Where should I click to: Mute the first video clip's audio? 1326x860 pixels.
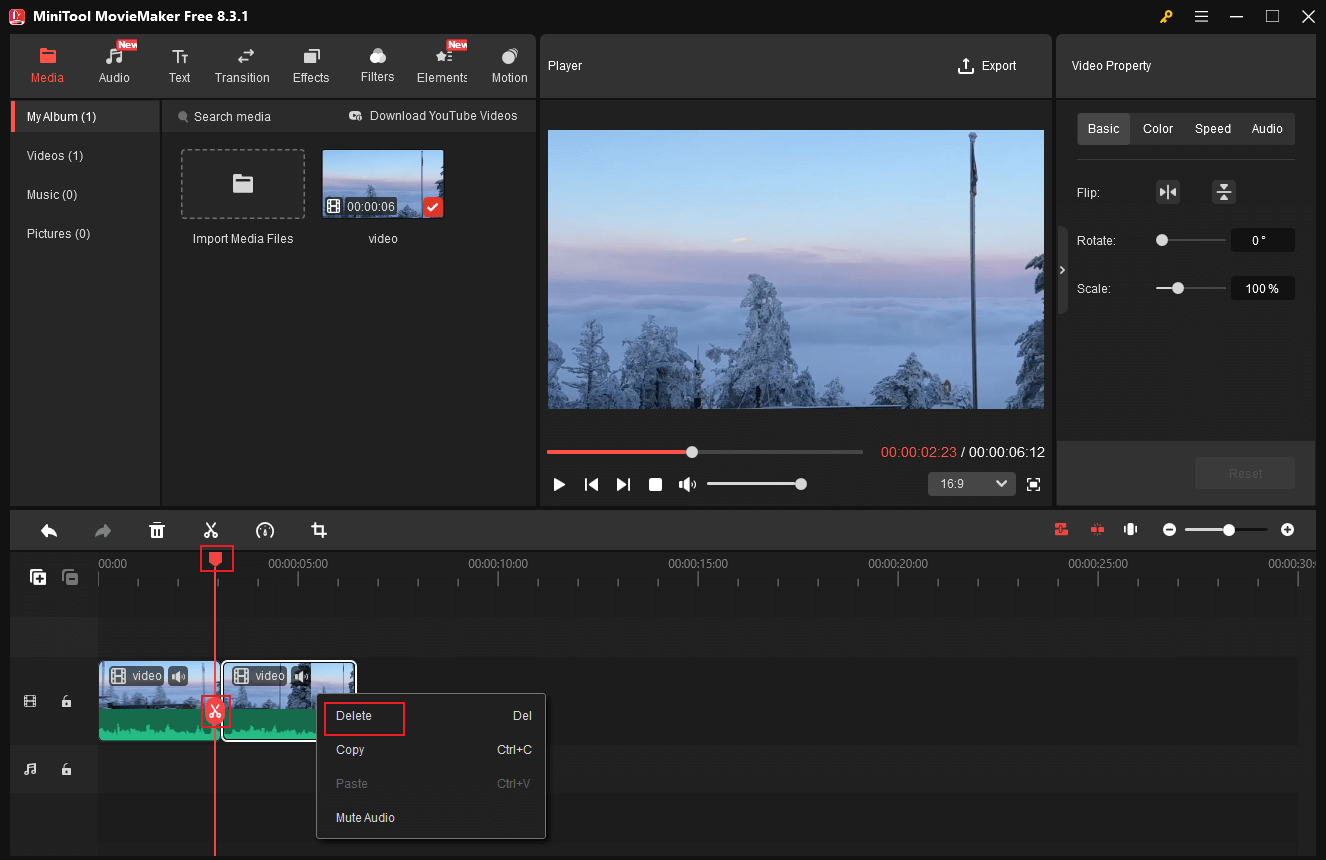point(178,676)
